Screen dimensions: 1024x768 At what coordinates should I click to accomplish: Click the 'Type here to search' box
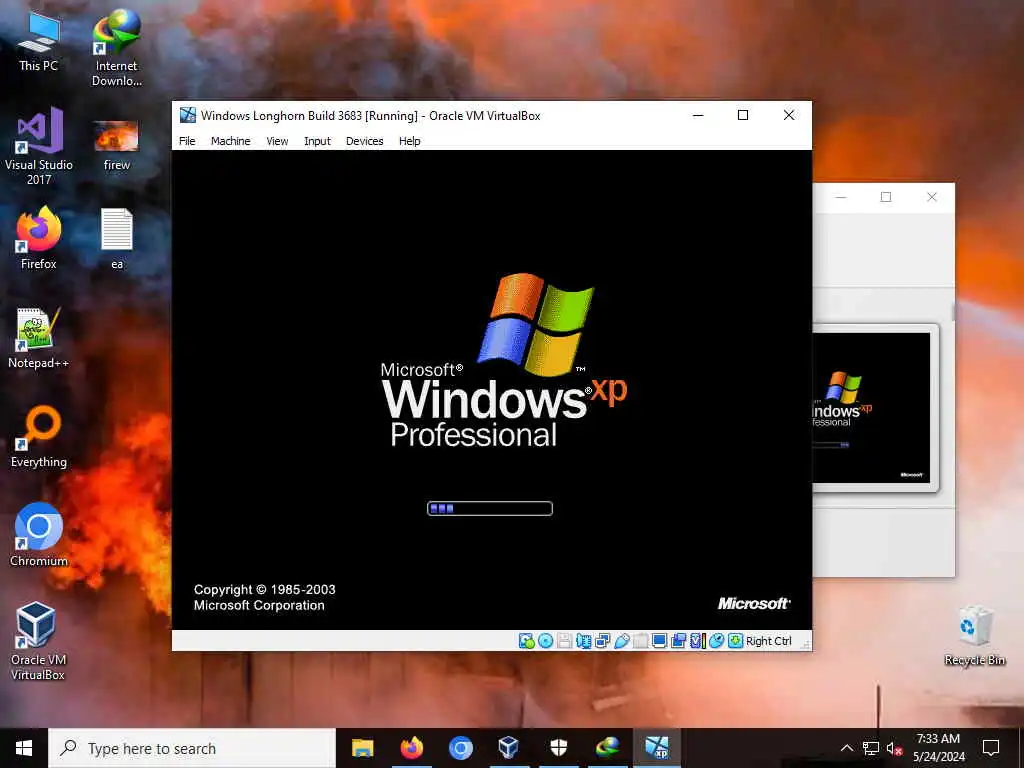[192, 748]
